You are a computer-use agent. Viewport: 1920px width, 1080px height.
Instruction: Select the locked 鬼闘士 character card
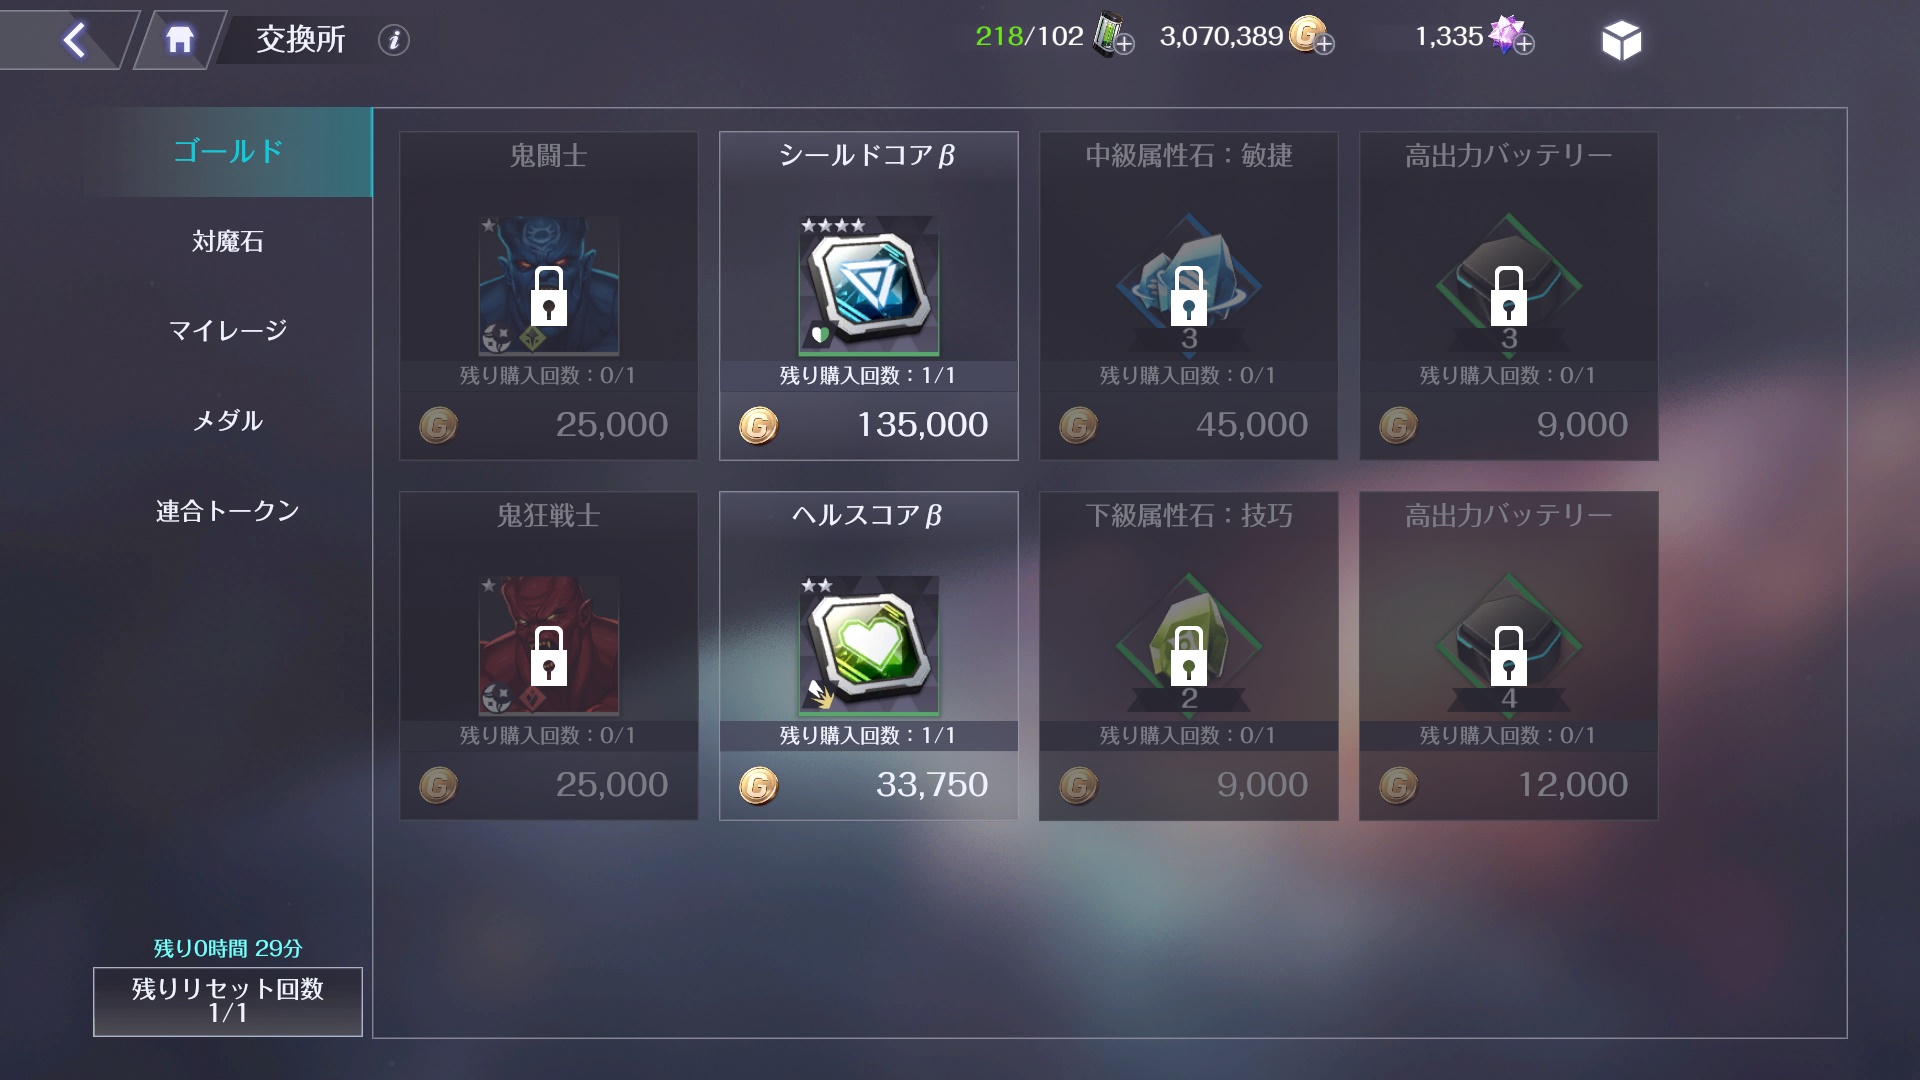548,296
